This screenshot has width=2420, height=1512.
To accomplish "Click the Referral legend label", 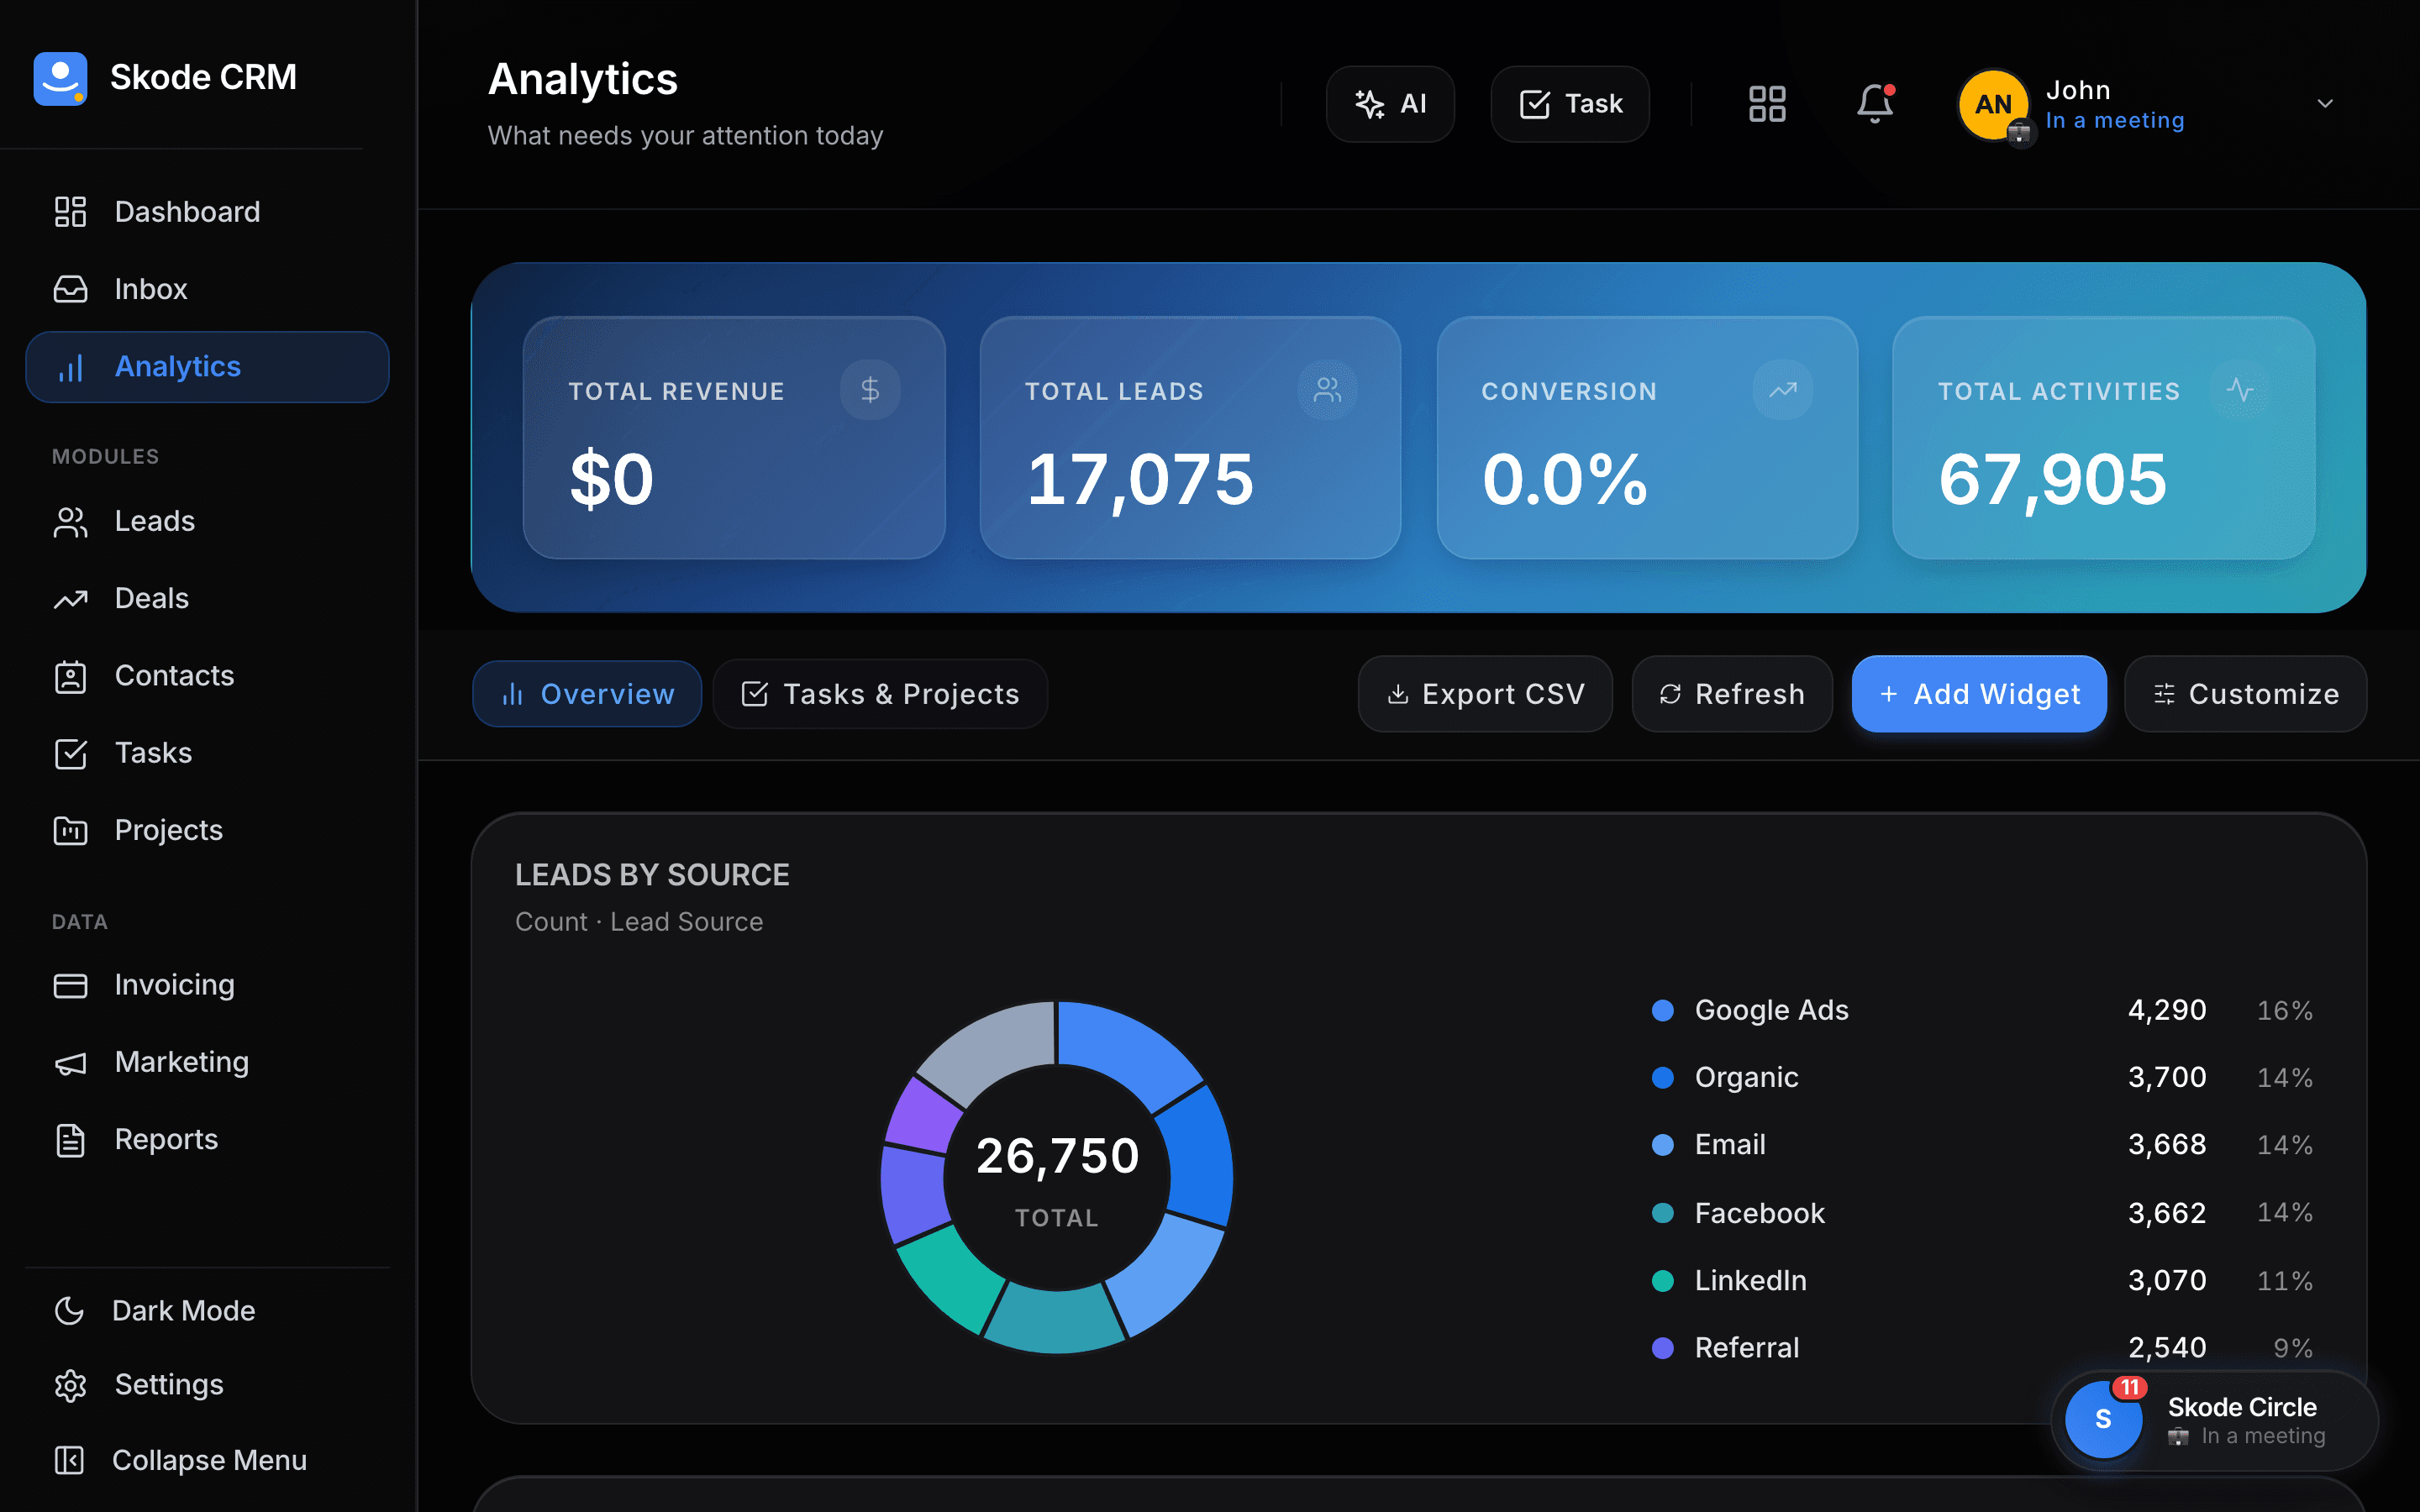I will pyautogui.click(x=1746, y=1348).
